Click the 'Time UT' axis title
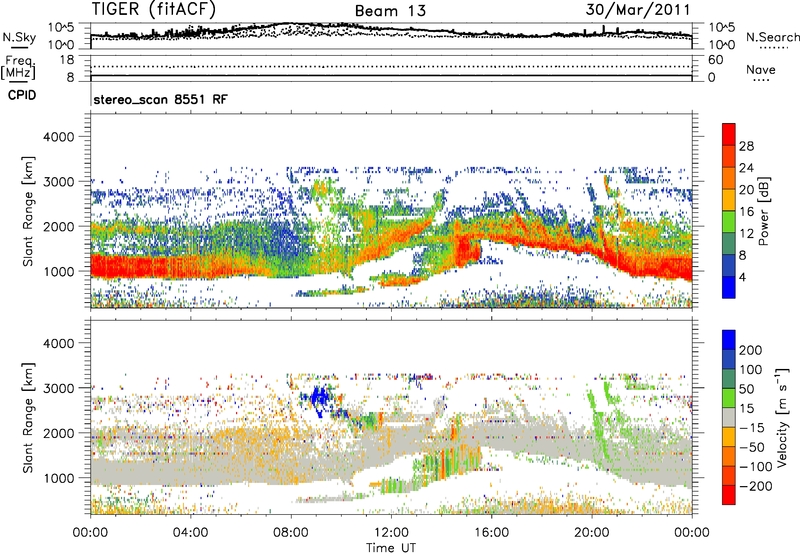This screenshot has width=800, height=554. (x=391, y=548)
